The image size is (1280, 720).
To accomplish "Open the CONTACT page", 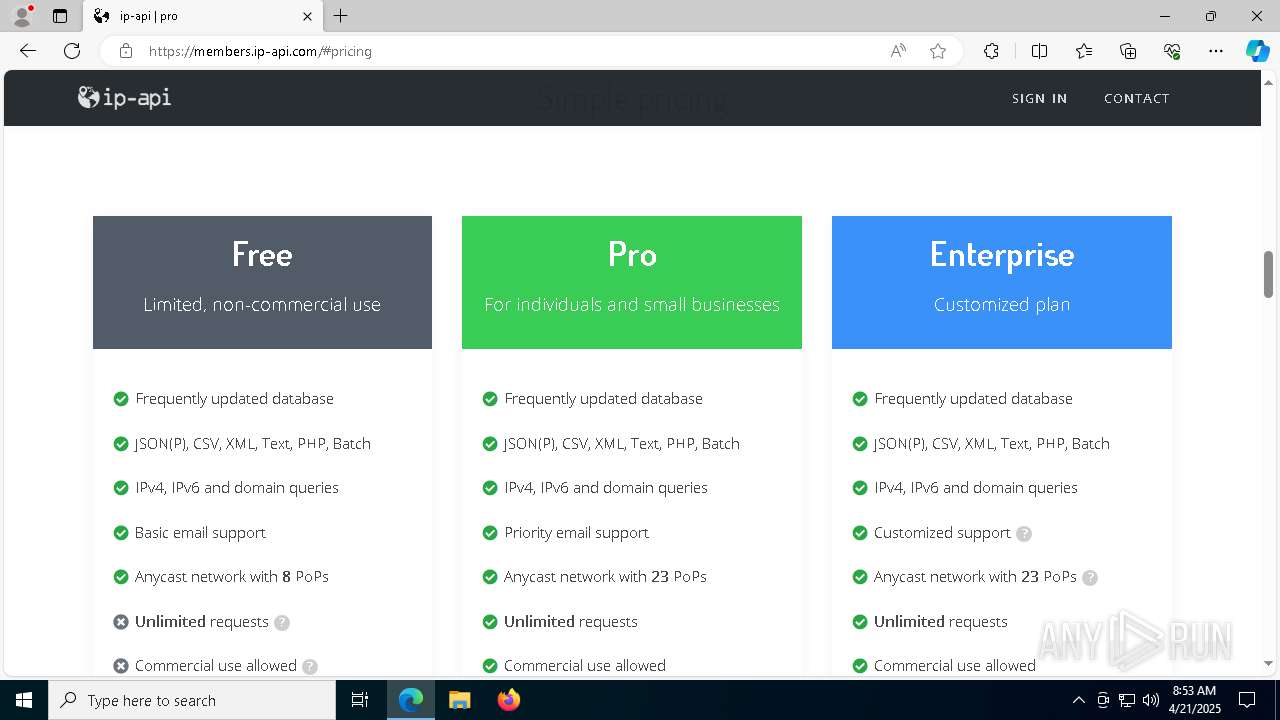I will point(1136,98).
